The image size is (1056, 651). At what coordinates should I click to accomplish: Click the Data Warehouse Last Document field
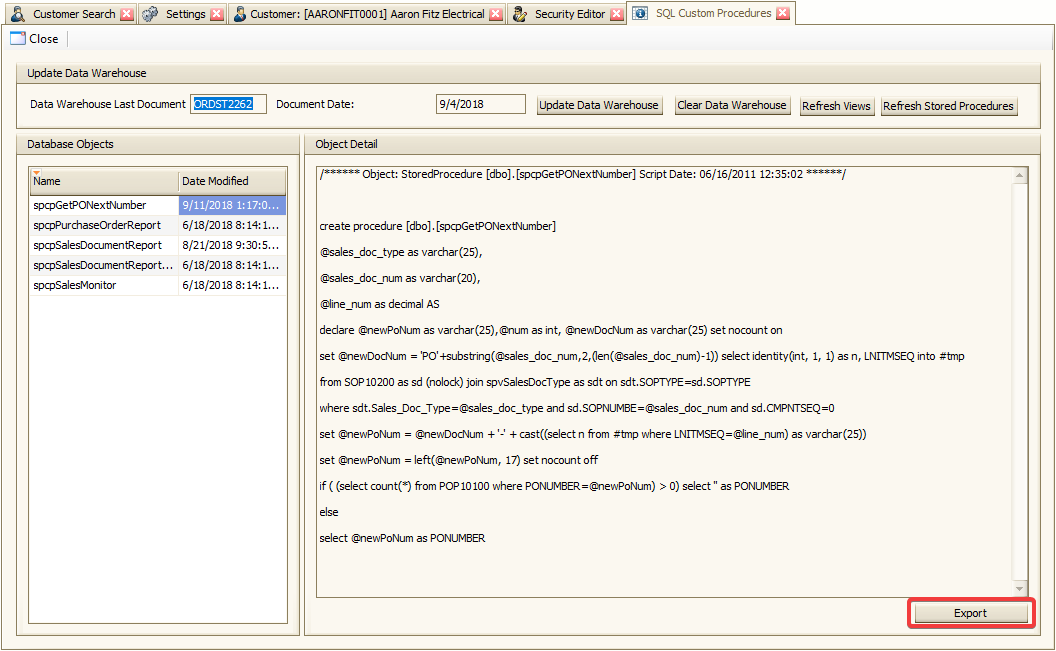(229, 104)
